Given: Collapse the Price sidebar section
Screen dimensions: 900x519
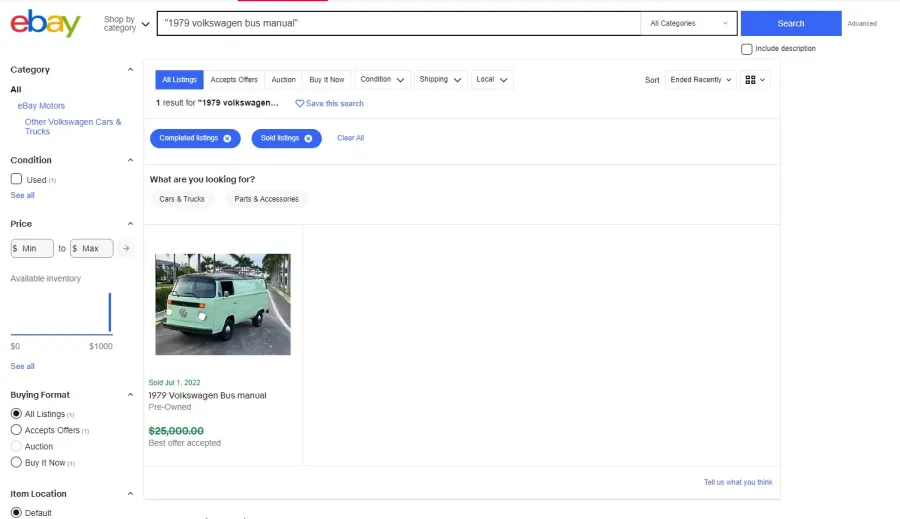Looking at the screenshot, I should click(130, 224).
